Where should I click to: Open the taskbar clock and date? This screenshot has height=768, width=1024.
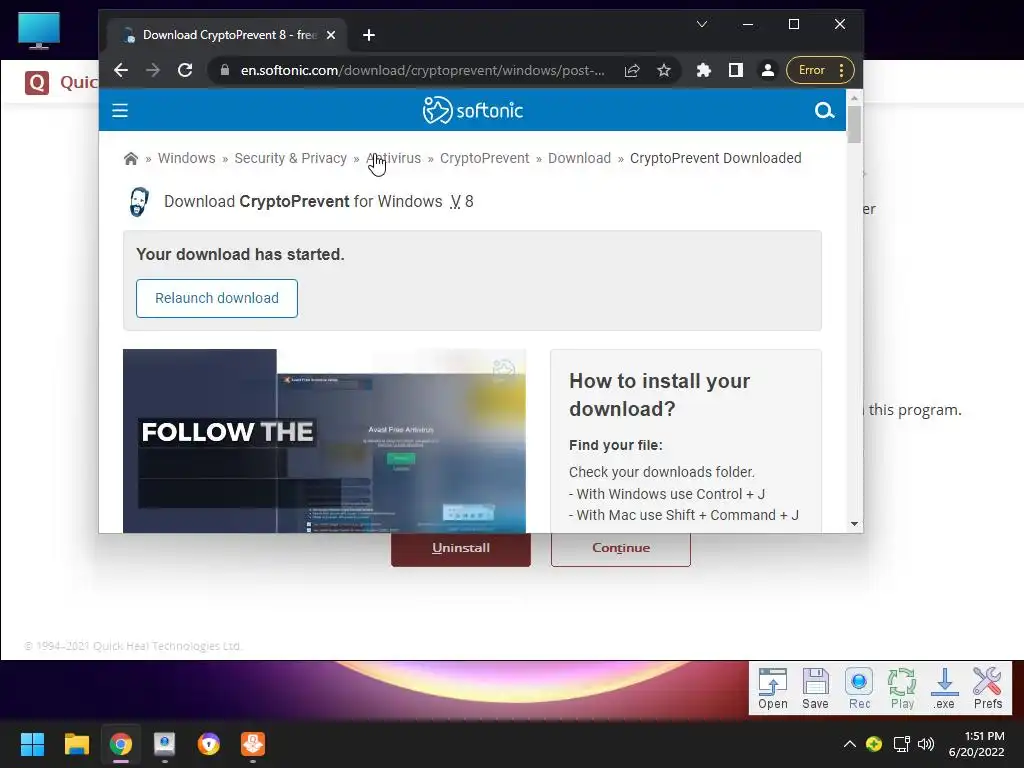point(976,744)
